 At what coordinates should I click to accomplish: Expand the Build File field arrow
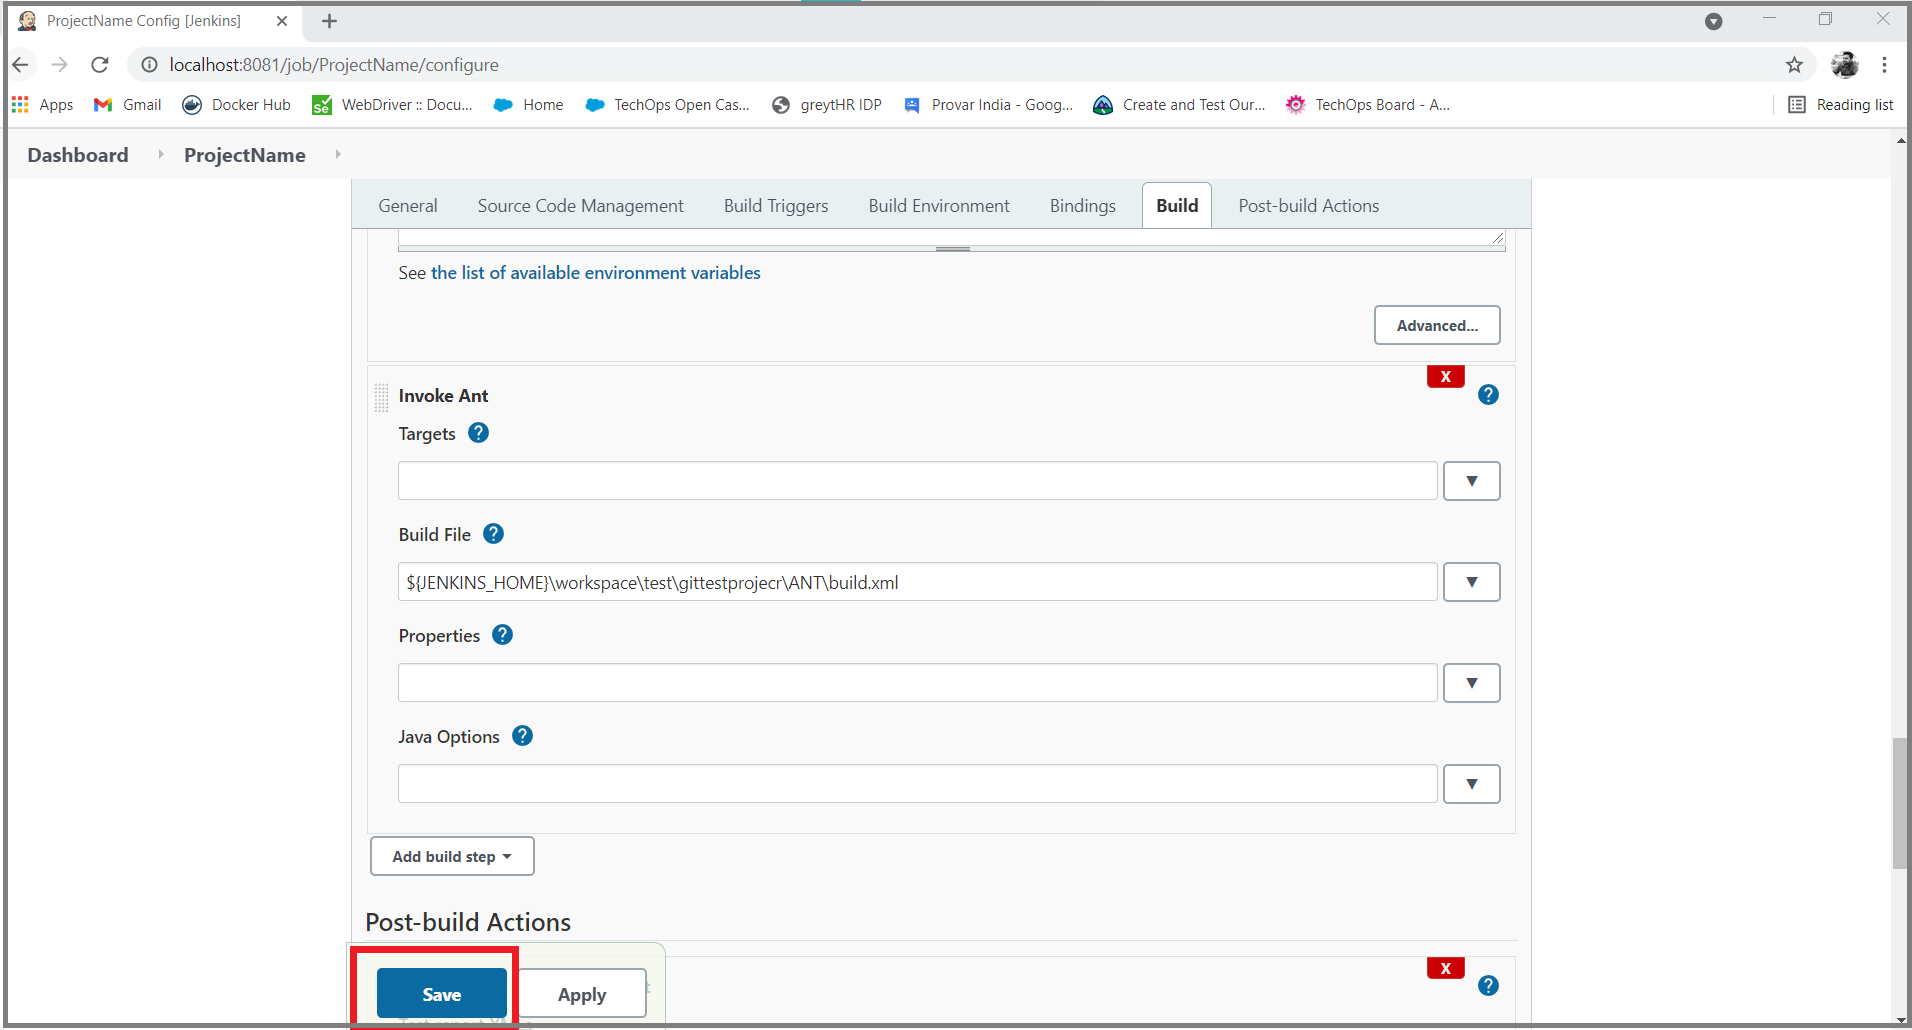(1471, 582)
